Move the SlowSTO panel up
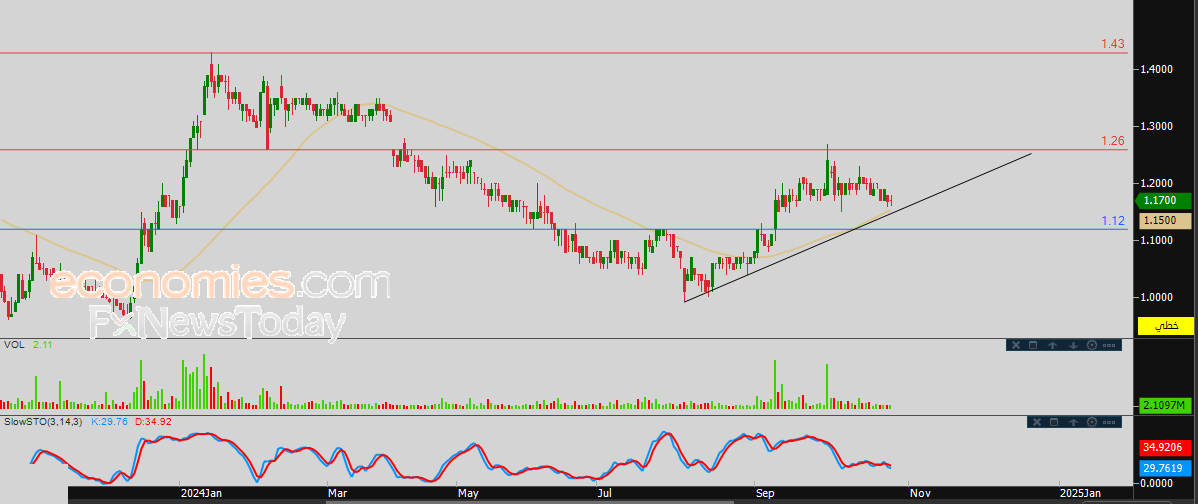This screenshot has width=1198, height=504. [x=1073, y=422]
